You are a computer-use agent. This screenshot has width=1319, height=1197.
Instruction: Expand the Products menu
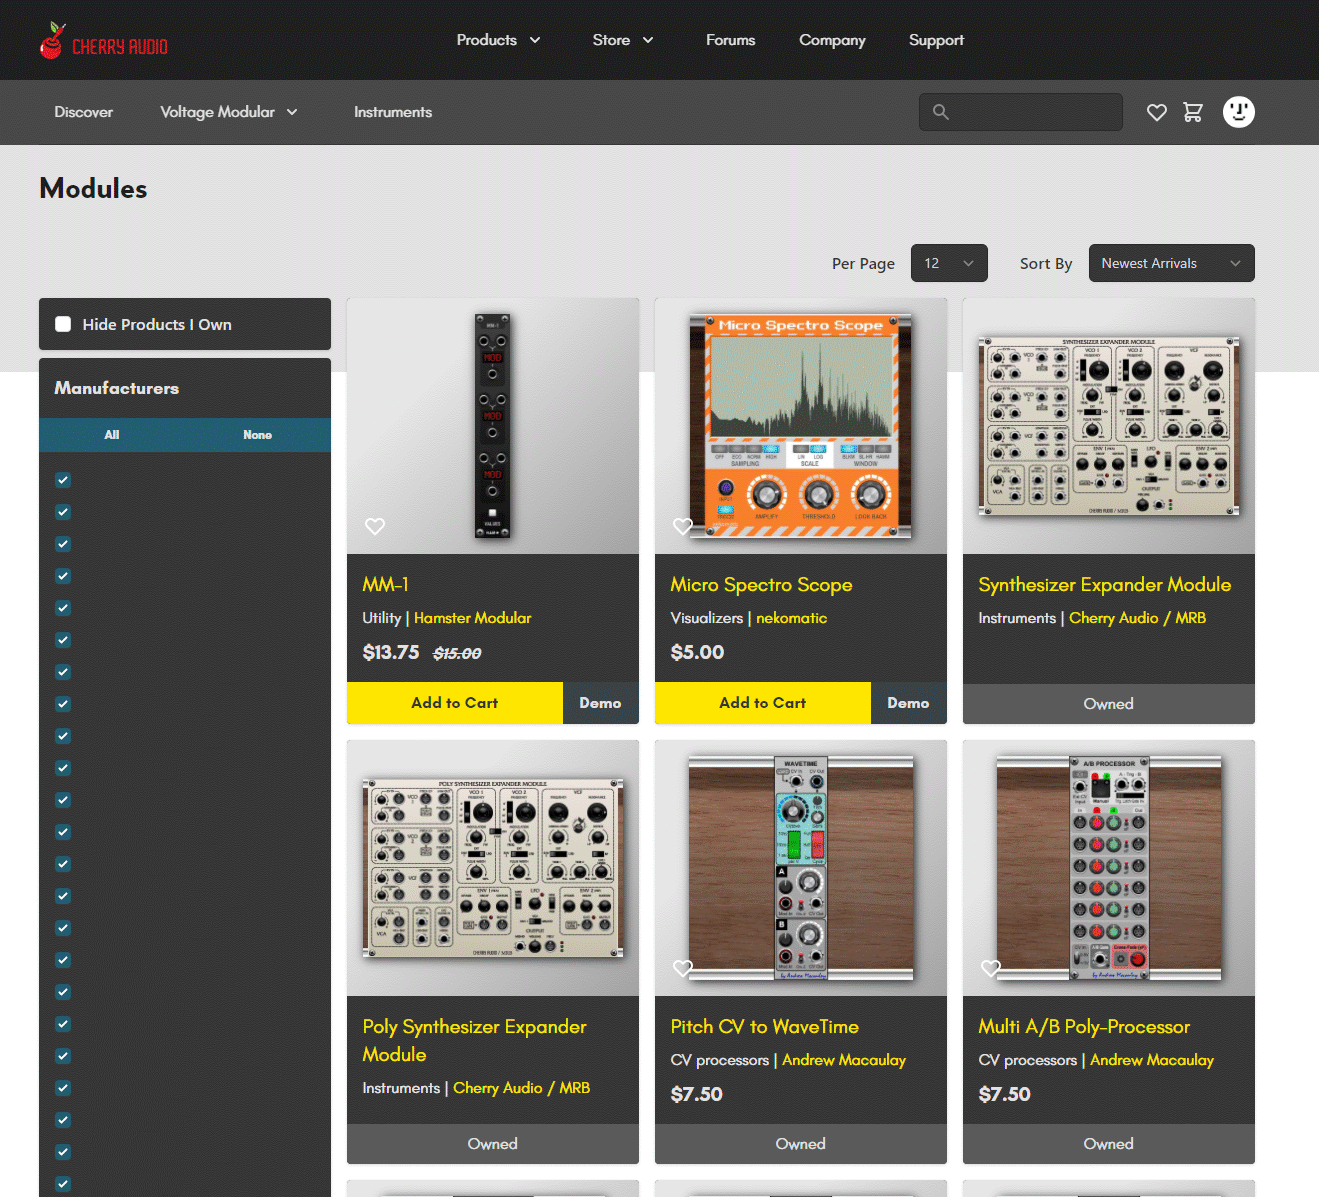coord(498,40)
